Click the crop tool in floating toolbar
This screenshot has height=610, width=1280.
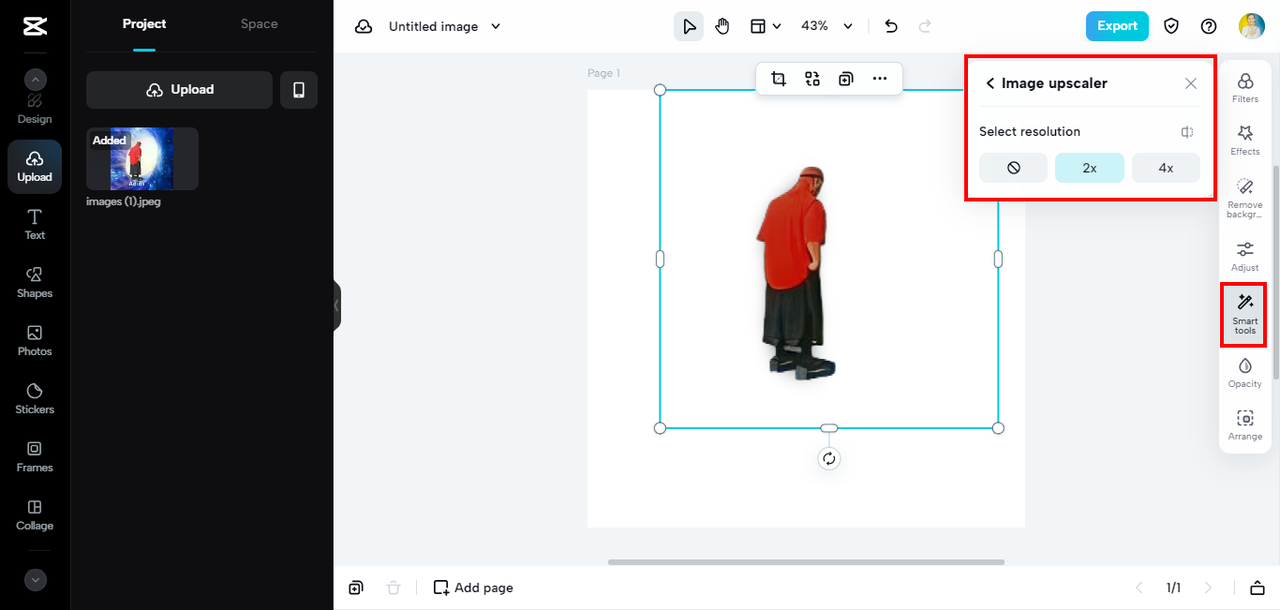click(x=778, y=79)
